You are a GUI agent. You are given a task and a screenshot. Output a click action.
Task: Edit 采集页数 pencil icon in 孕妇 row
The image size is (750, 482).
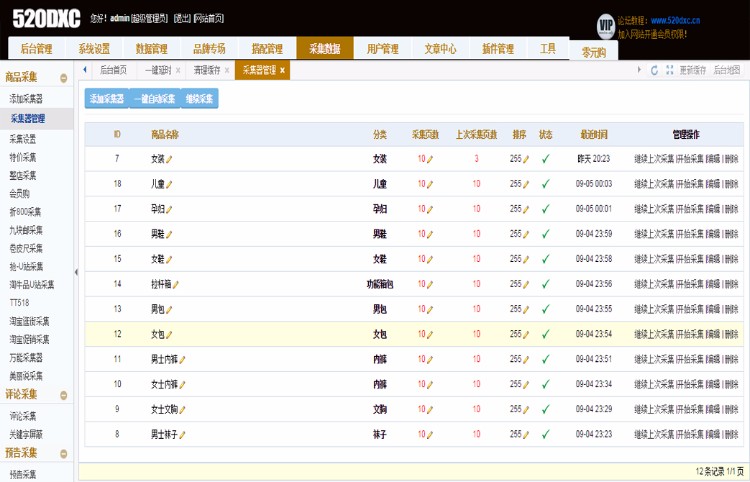coord(430,209)
